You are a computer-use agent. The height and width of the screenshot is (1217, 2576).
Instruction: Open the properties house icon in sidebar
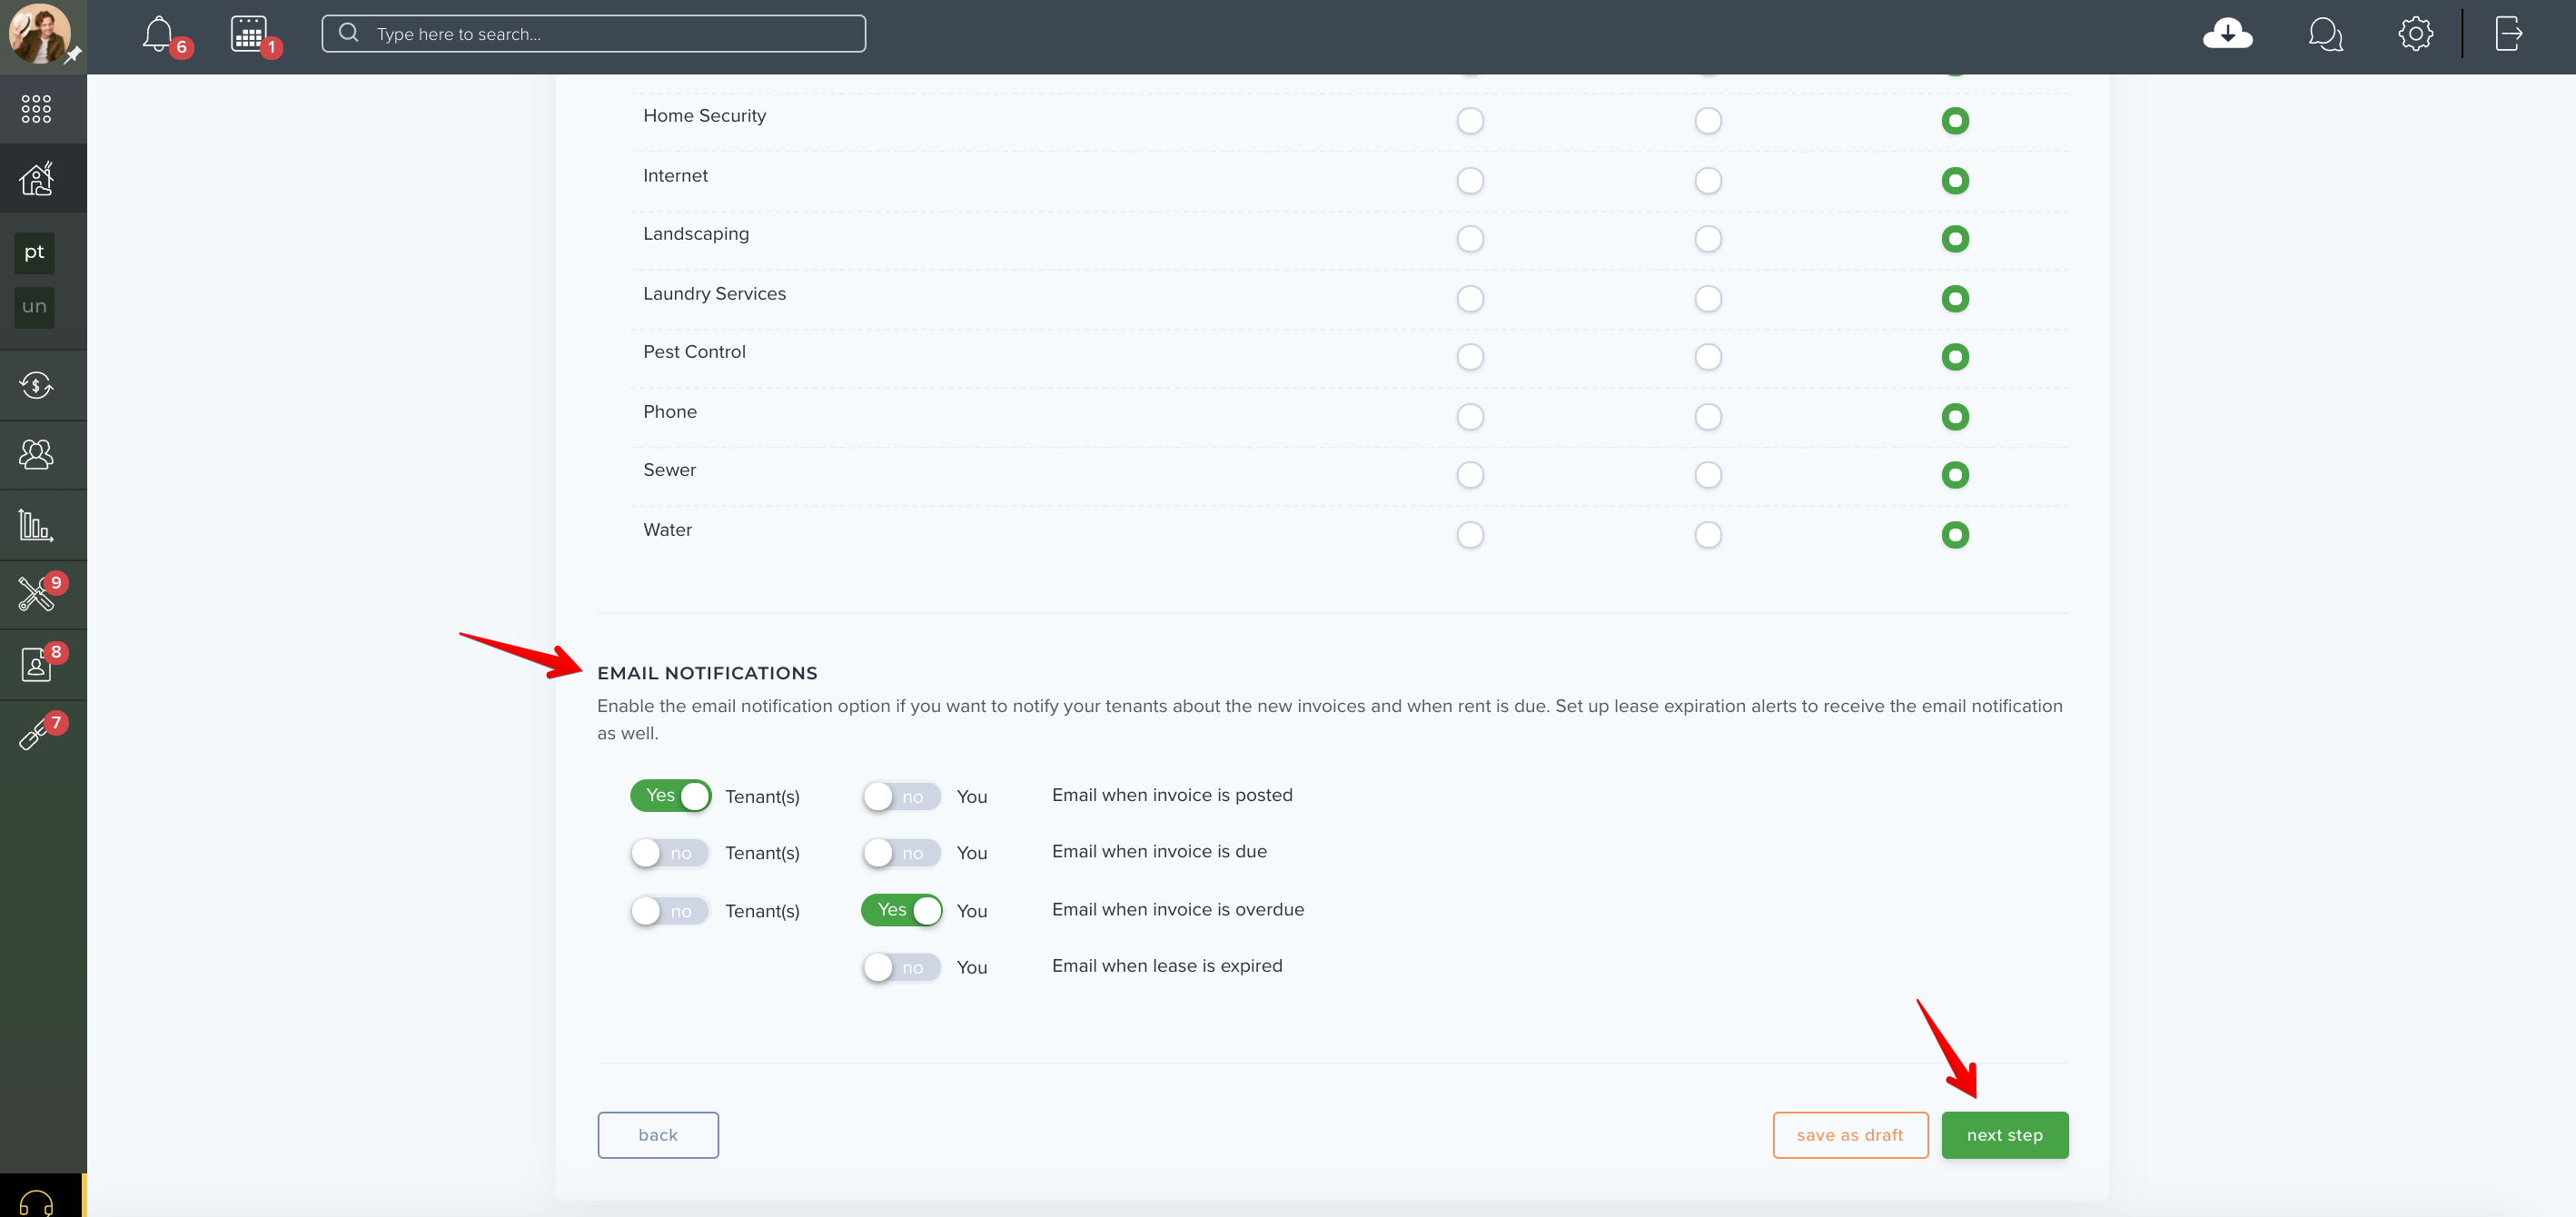point(36,179)
